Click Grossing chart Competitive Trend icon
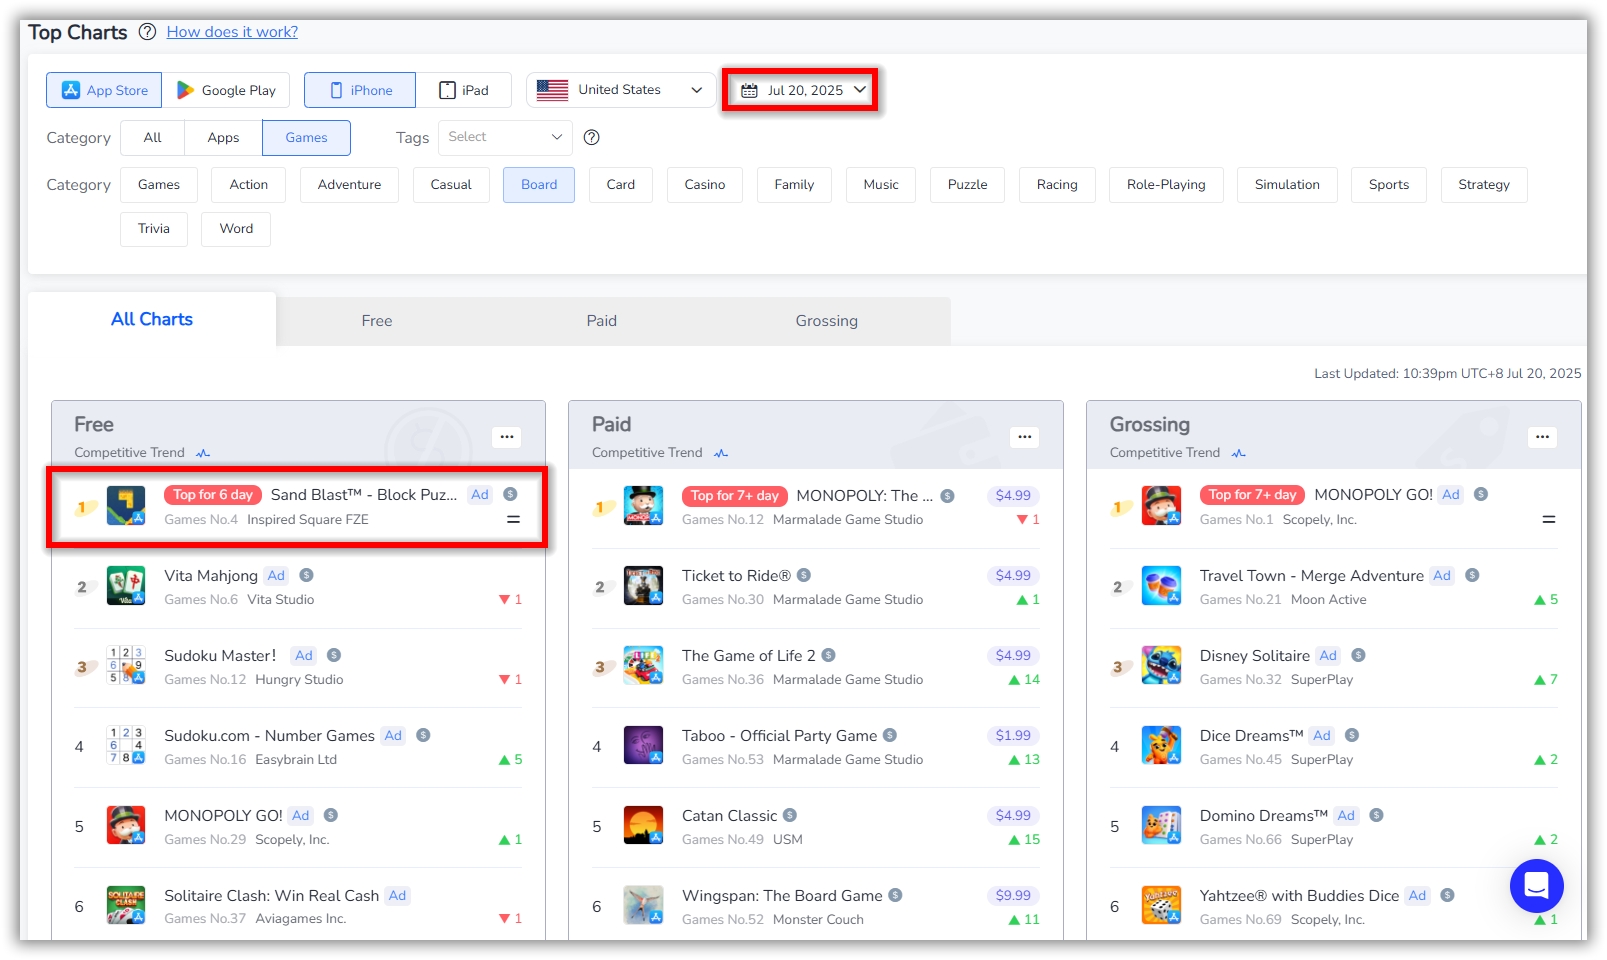The width and height of the screenshot is (1607, 960). (1239, 453)
